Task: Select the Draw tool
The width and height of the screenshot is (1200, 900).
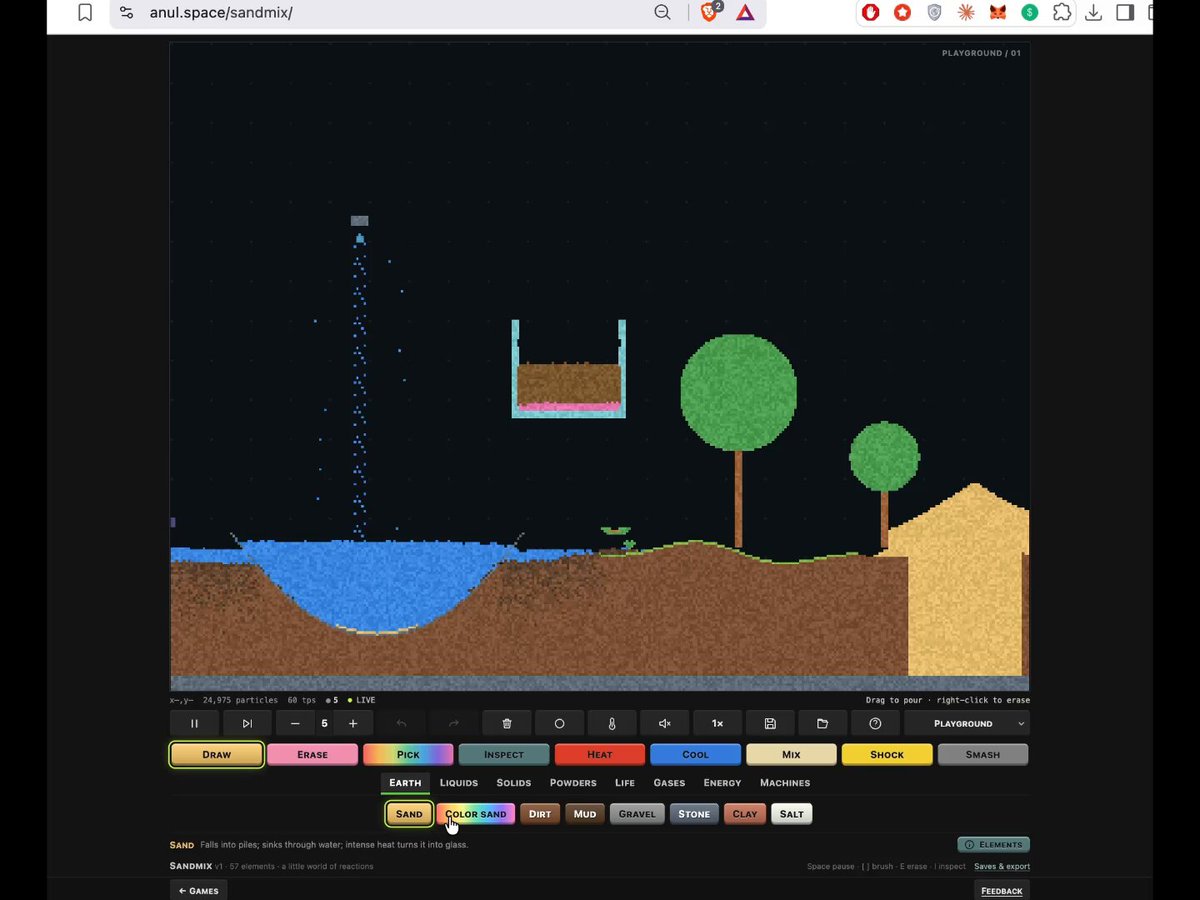Action: [x=217, y=754]
